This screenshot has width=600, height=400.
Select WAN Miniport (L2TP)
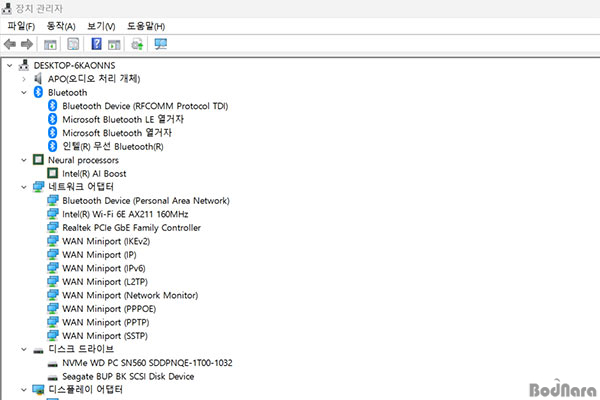pos(105,282)
